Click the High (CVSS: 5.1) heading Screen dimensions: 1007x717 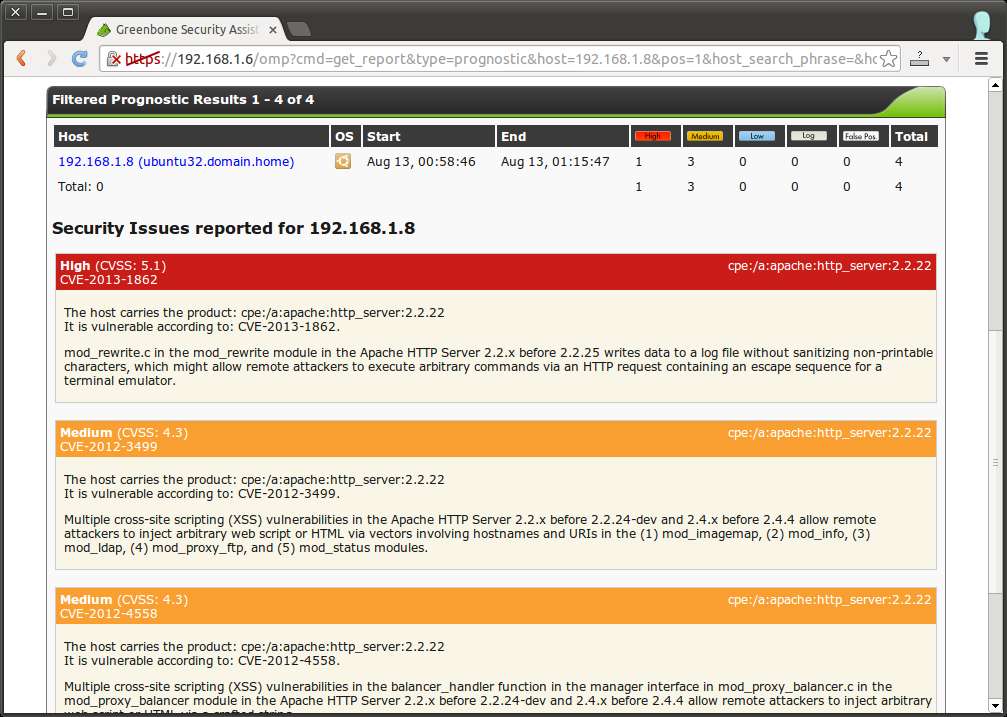113,265
